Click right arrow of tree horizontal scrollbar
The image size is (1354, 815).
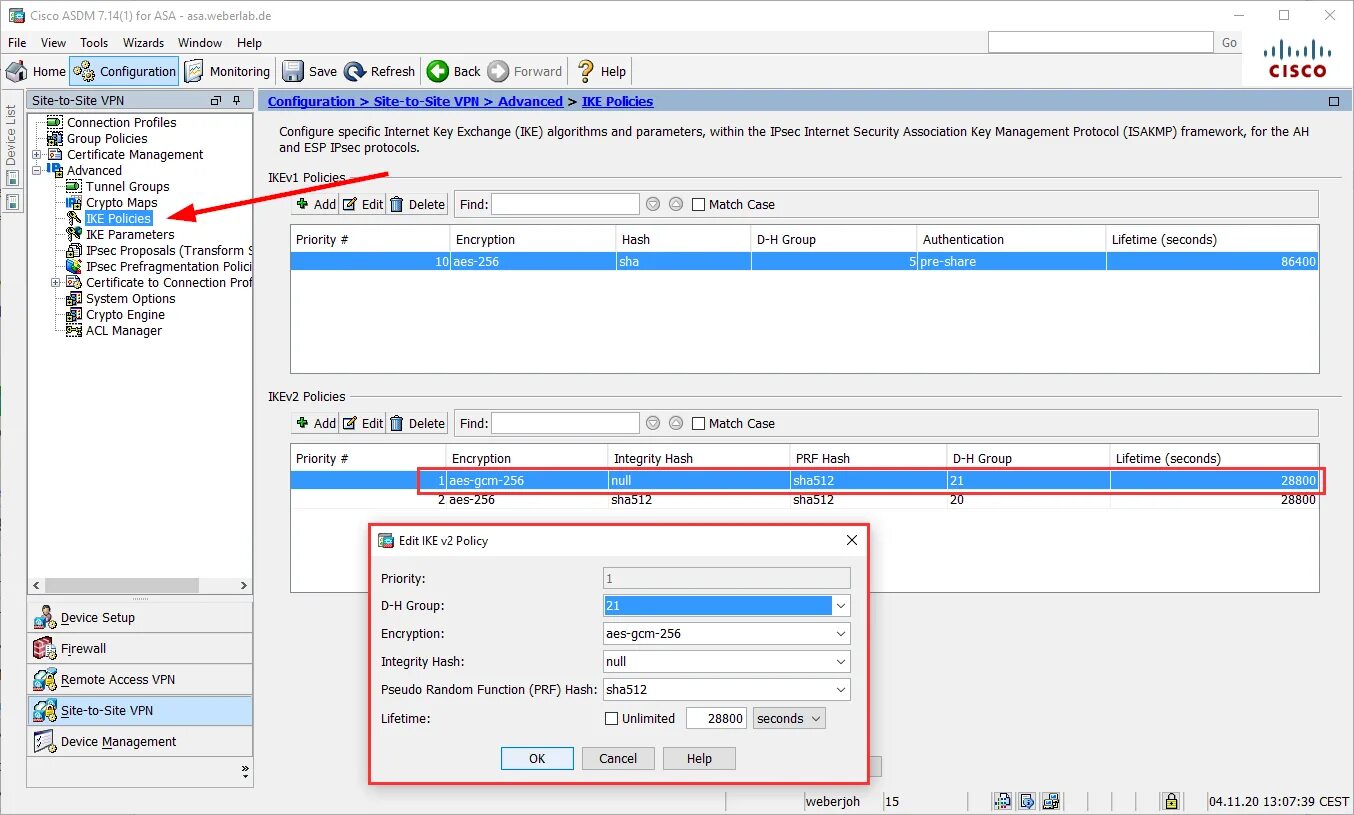pyautogui.click(x=243, y=585)
